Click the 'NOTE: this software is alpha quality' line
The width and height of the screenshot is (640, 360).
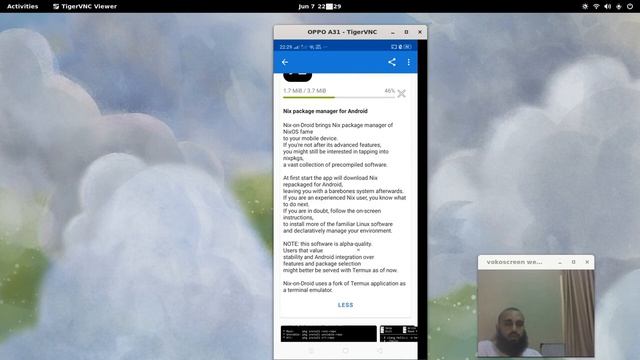coord(327,244)
